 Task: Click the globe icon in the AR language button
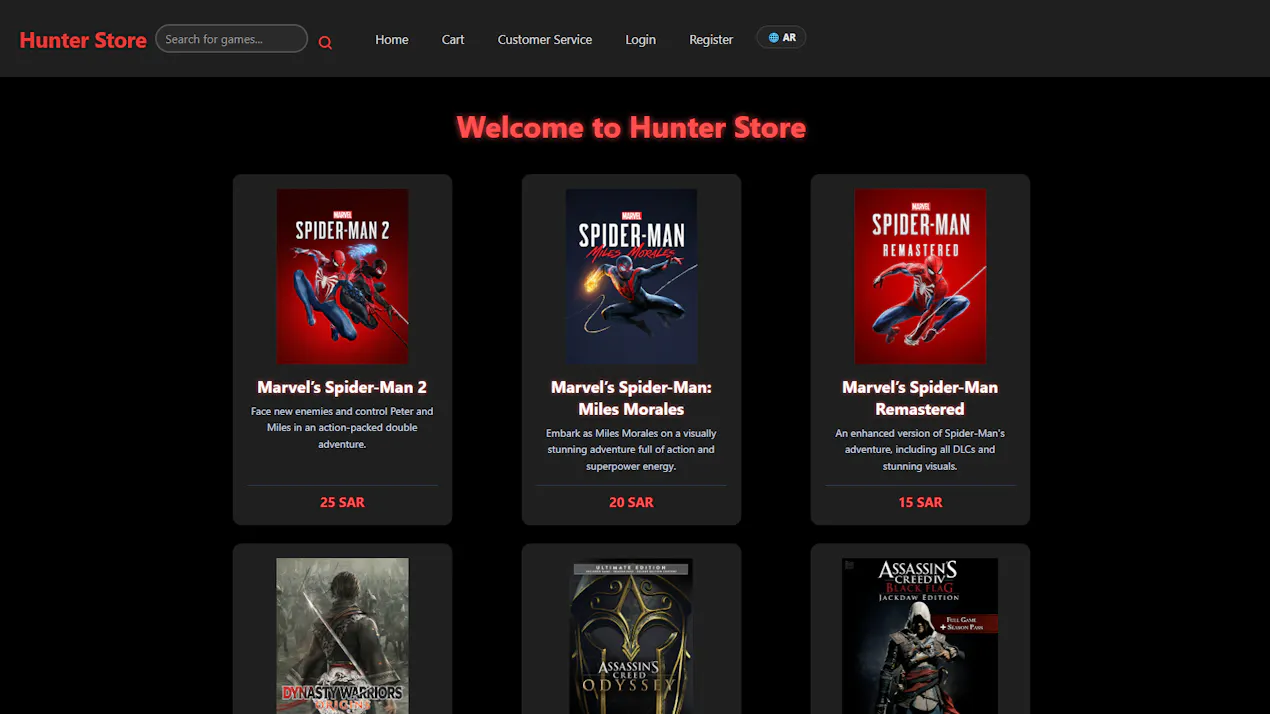tap(773, 38)
